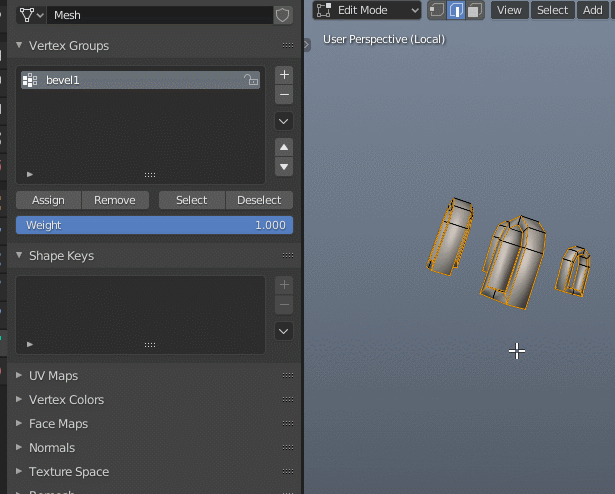The image size is (615, 494).
Task: Add a new vertex group
Action: (x=284, y=75)
